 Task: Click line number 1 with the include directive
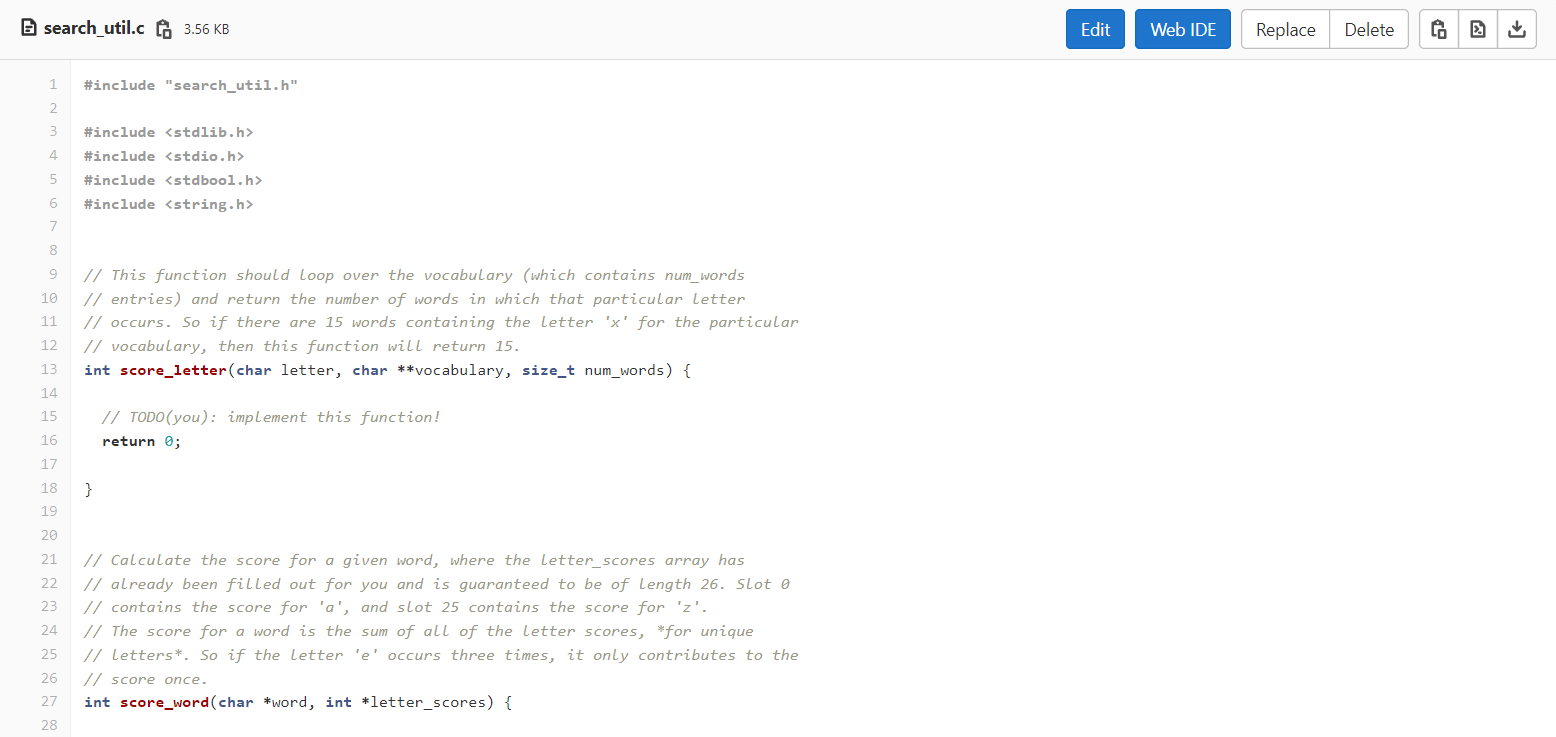coord(52,84)
